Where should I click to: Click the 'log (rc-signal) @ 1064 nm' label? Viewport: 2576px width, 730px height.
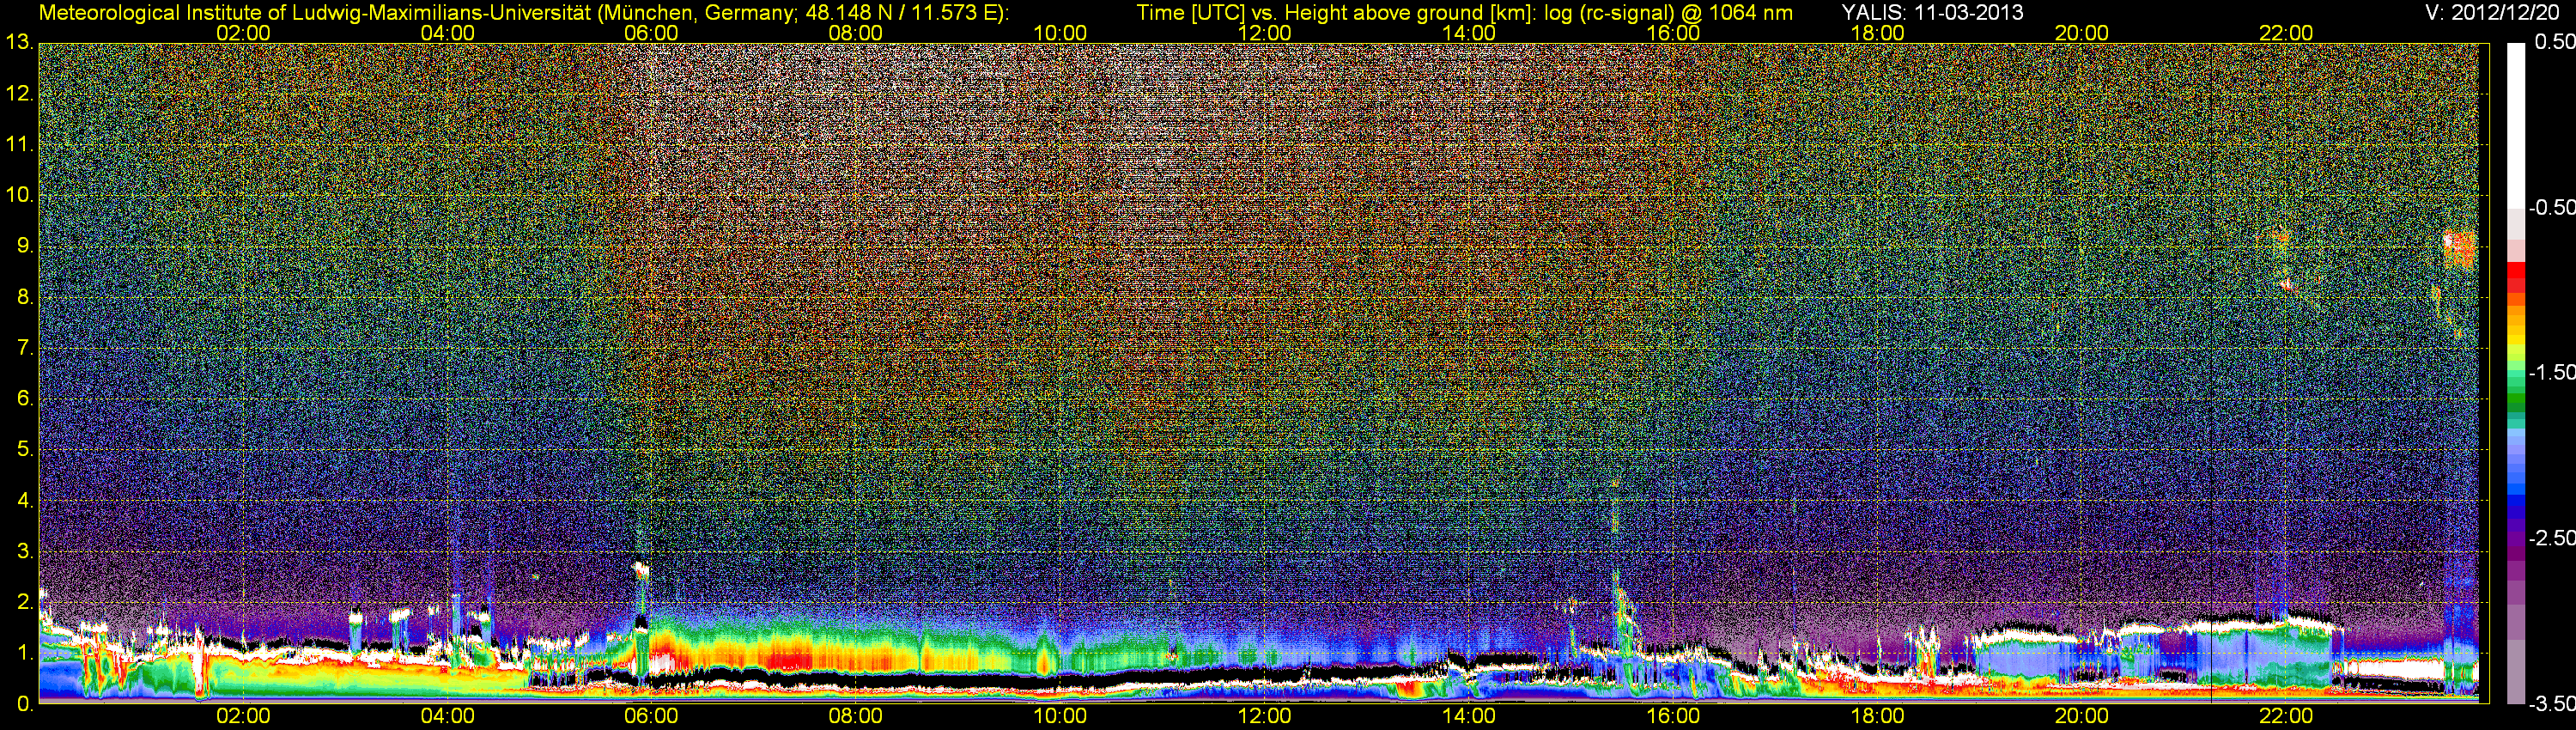[1669, 13]
